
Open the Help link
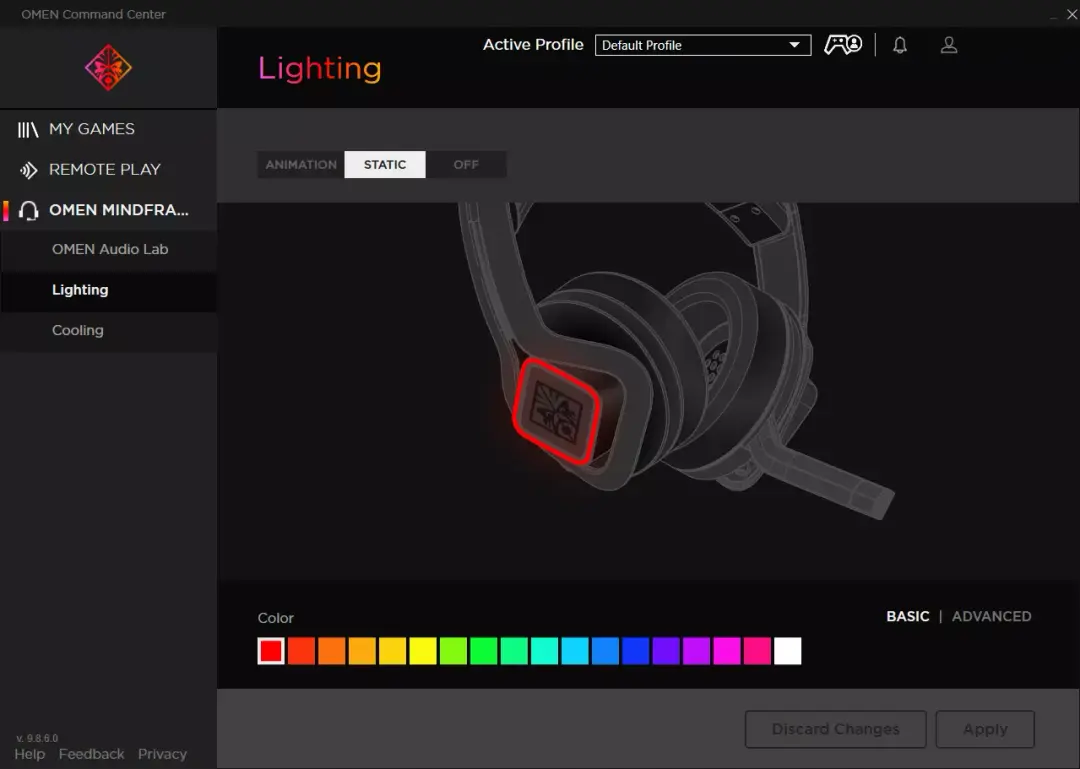point(30,755)
